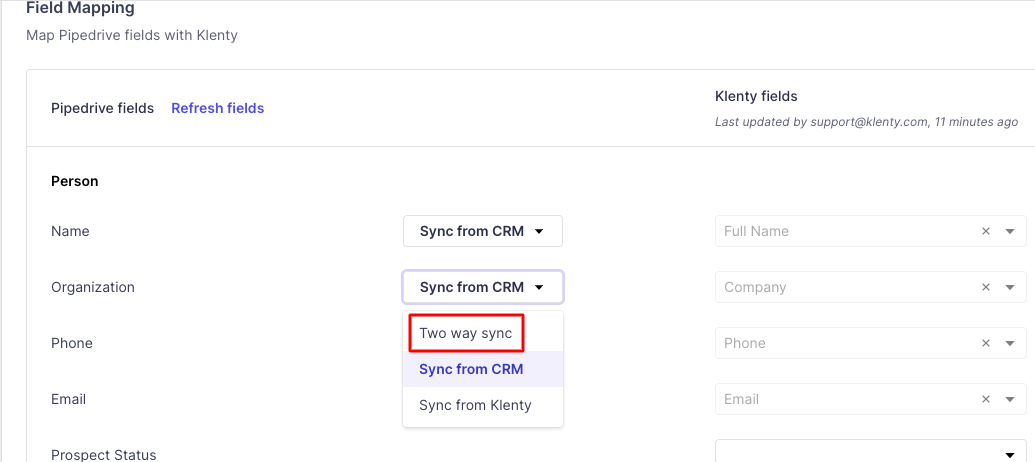Click the Refresh fields link

point(217,108)
